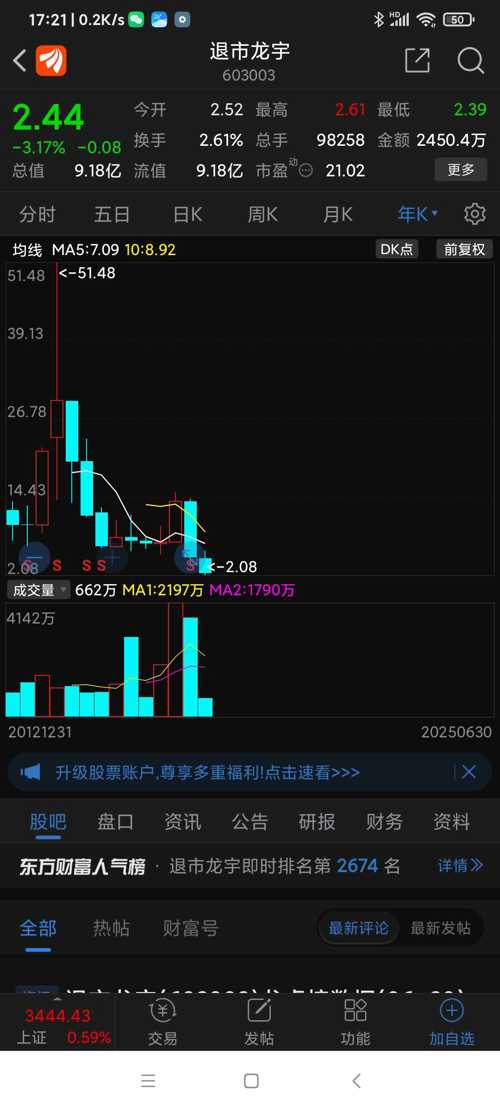The width and height of the screenshot is (500, 1111).
Task: Tap the 东方财富人气榜 label
Action: coord(82,865)
